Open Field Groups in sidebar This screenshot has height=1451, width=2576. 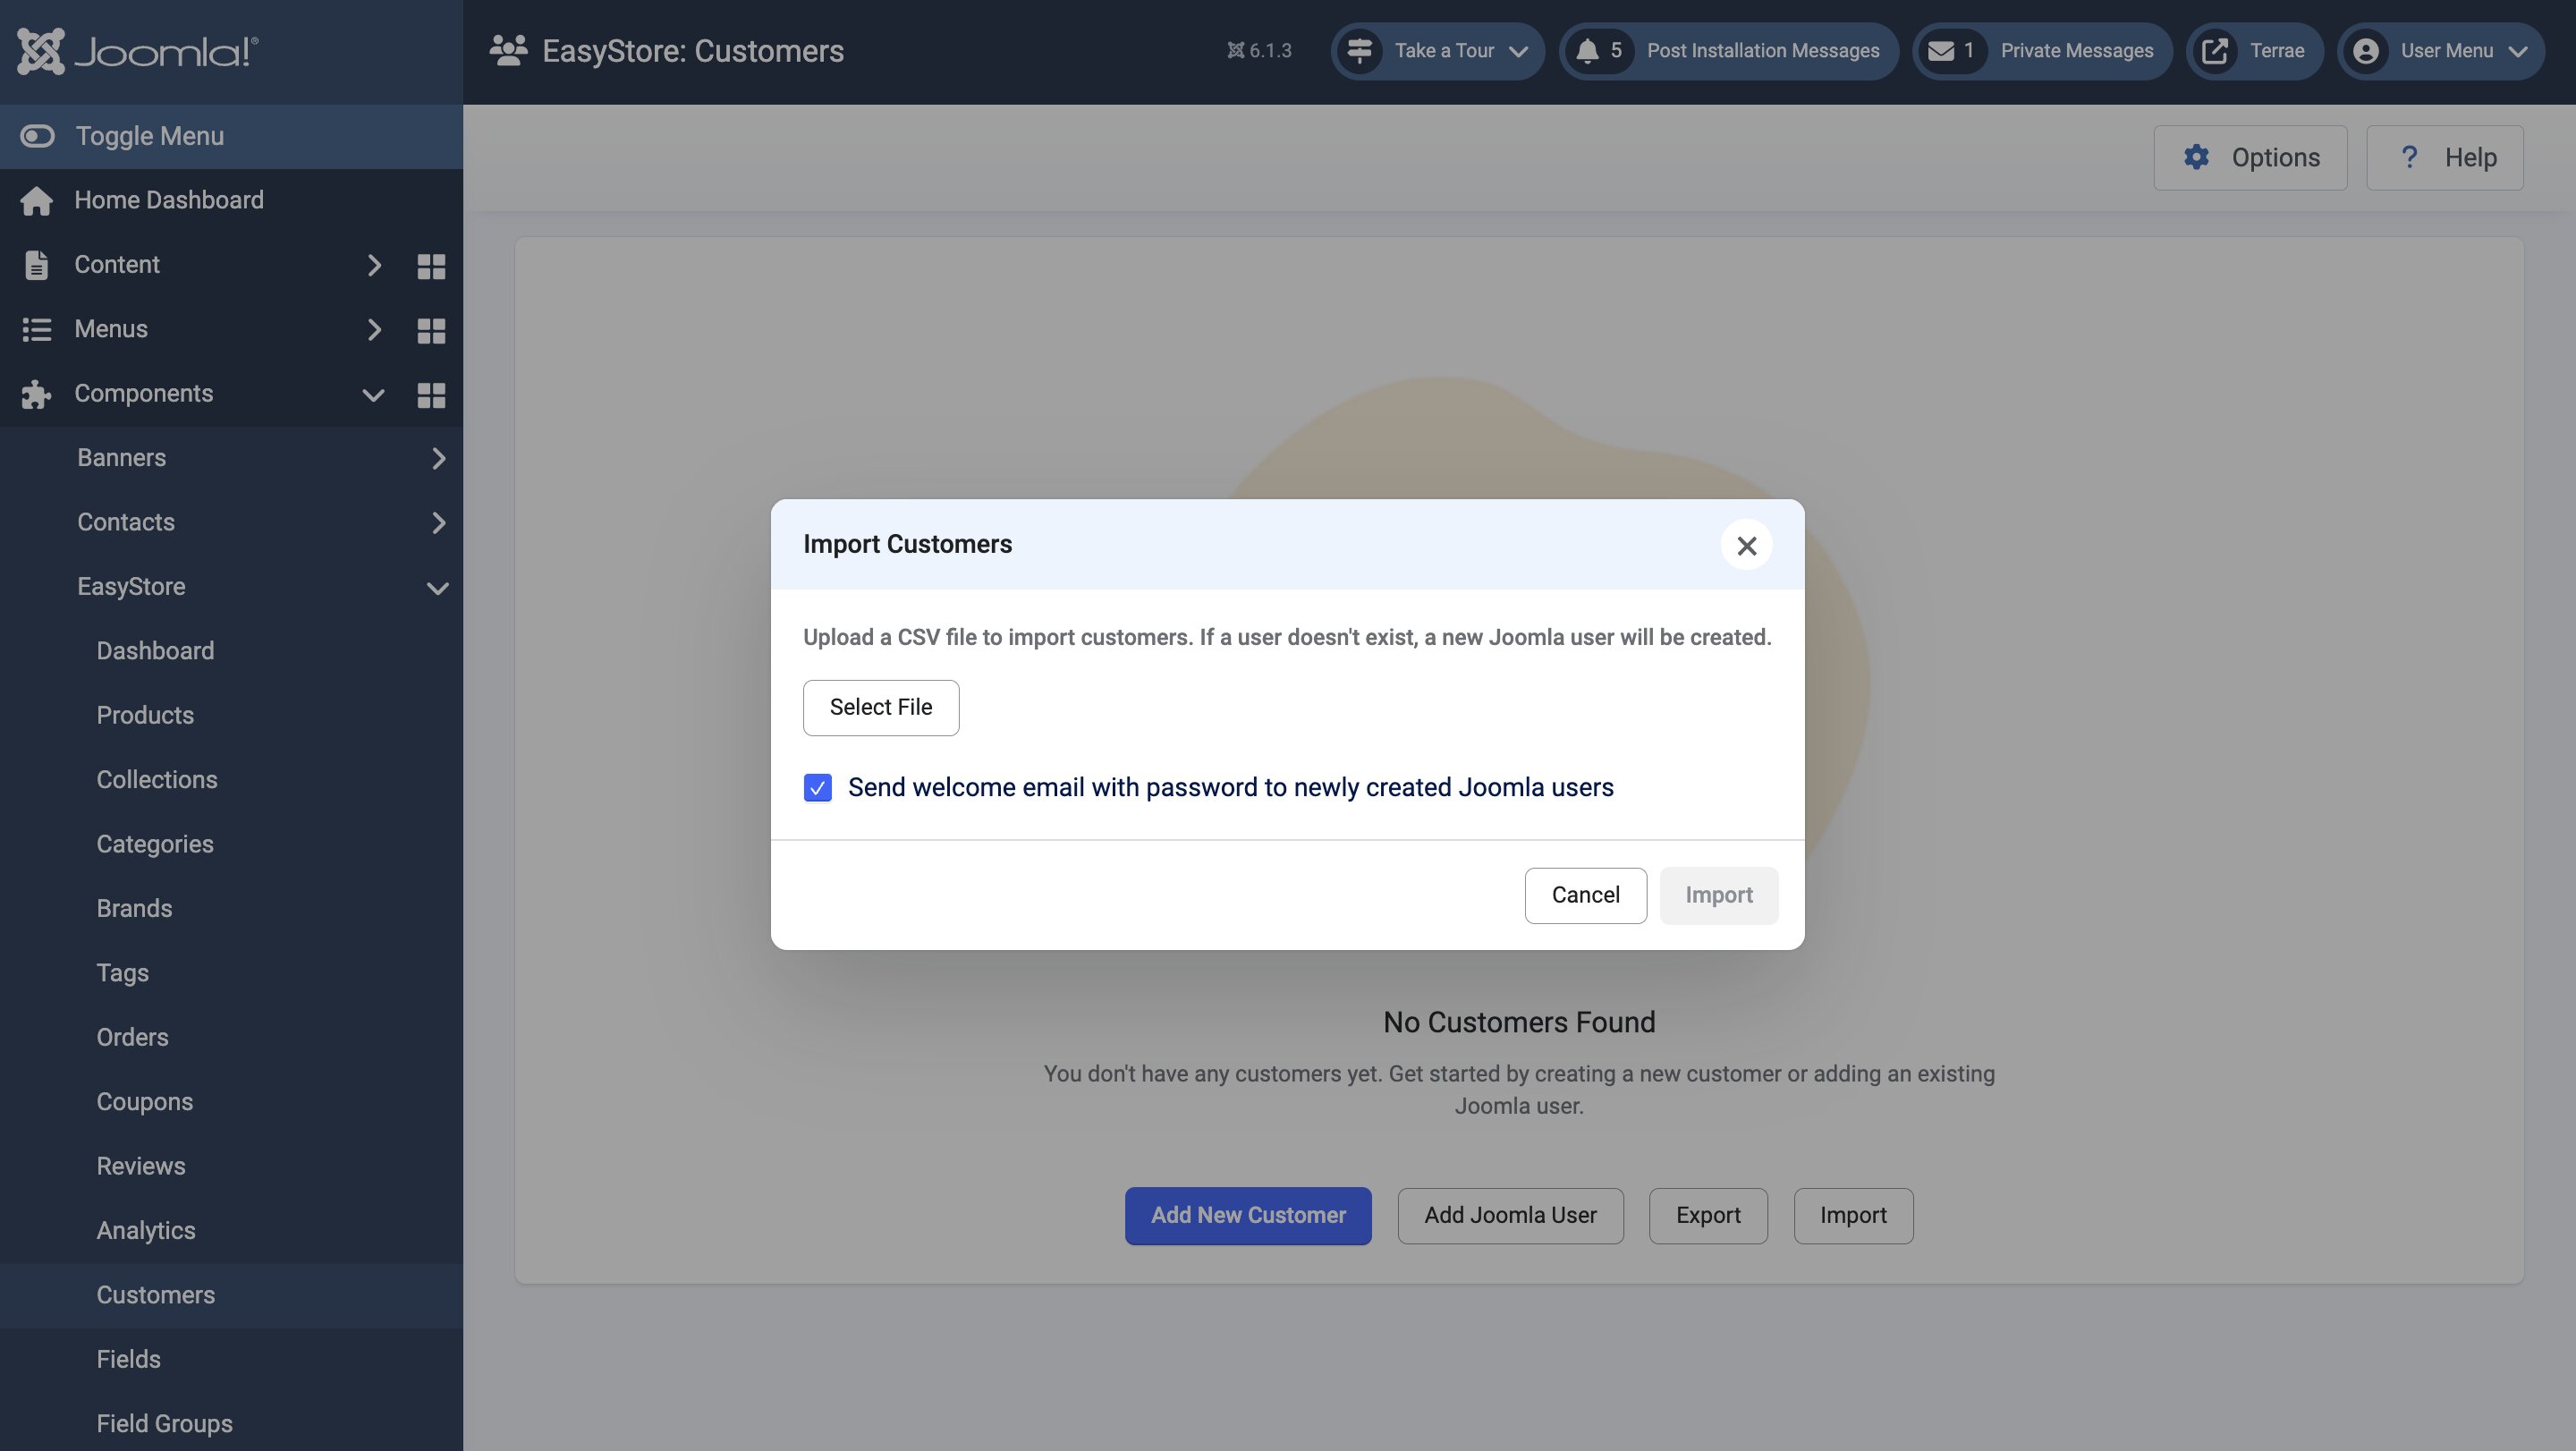pyautogui.click(x=164, y=1424)
